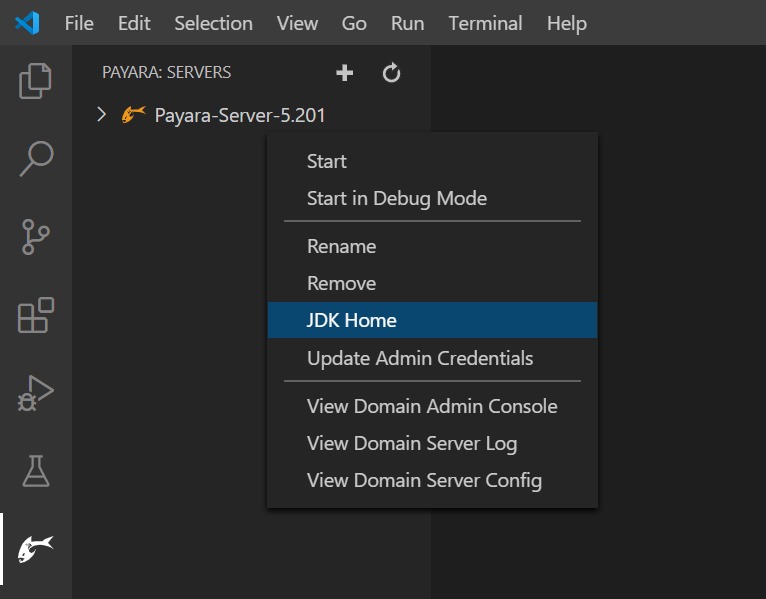This screenshot has height=599, width=766.
Task: Open the Run and Debug view icon
Action: (x=36, y=393)
